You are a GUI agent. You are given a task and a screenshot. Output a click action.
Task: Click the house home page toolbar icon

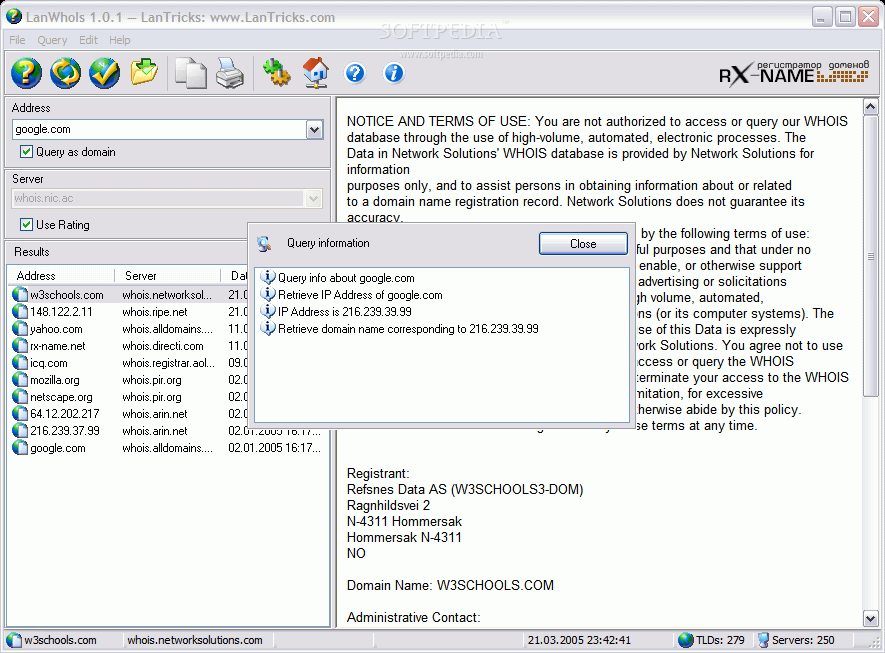[x=316, y=73]
